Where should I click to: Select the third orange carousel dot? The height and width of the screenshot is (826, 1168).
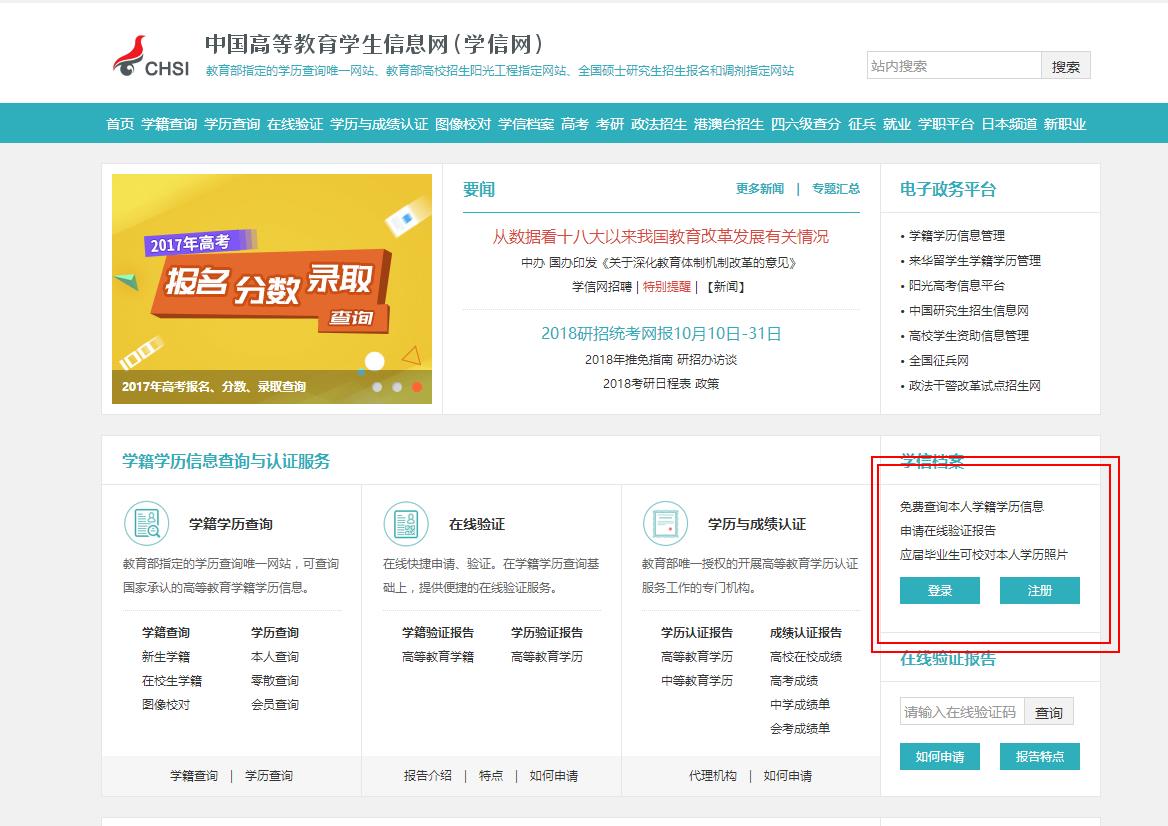click(x=417, y=387)
